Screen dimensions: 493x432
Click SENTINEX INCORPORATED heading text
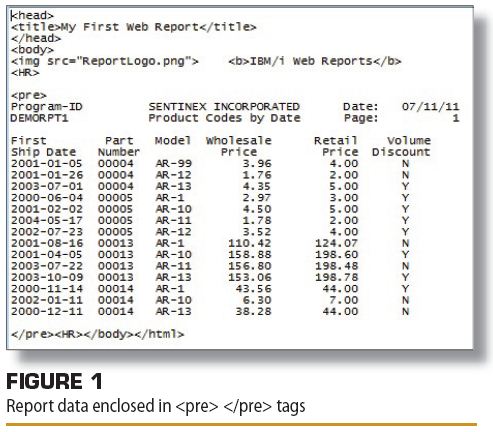click(x=224, y=107)
